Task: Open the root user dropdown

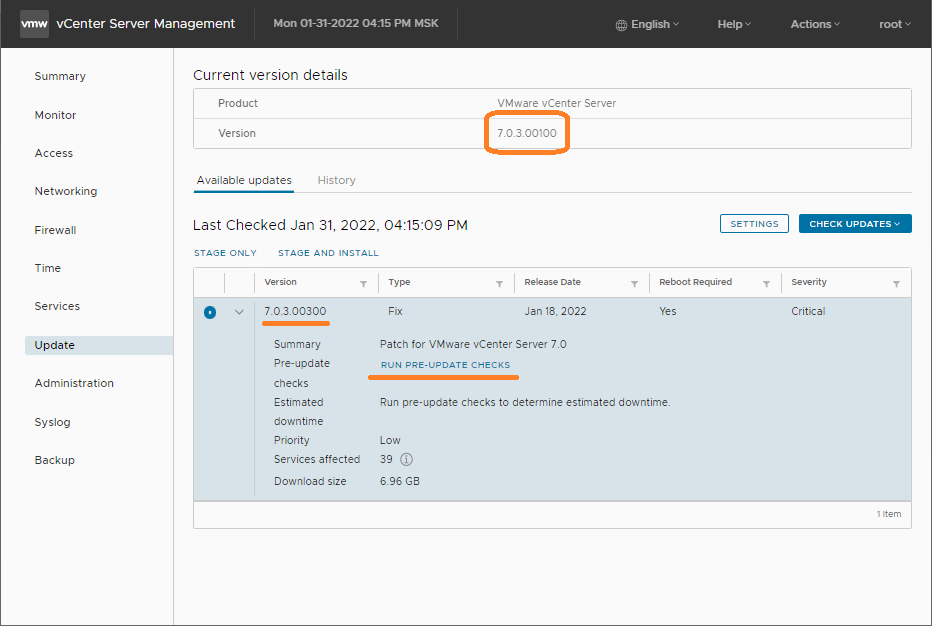Action: click(895, 24)
